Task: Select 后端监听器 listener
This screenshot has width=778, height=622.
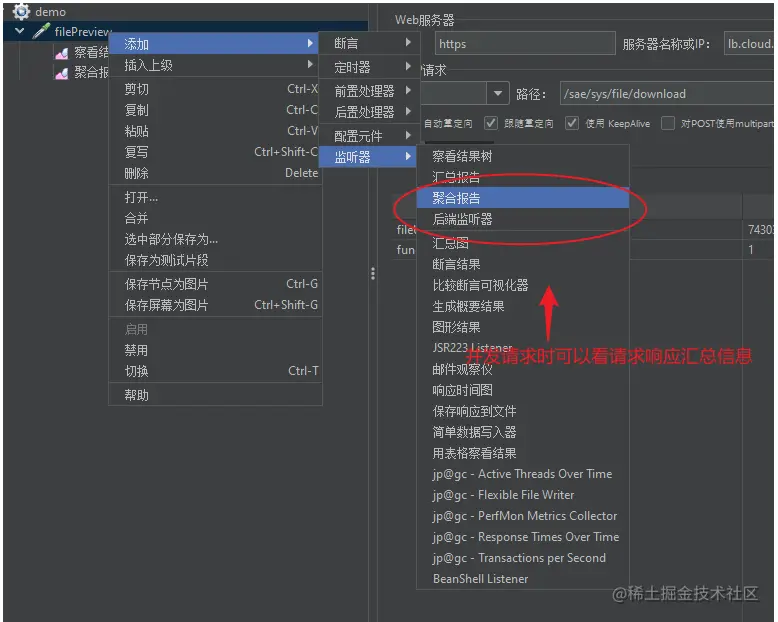Action: click(x=523, y=219)
